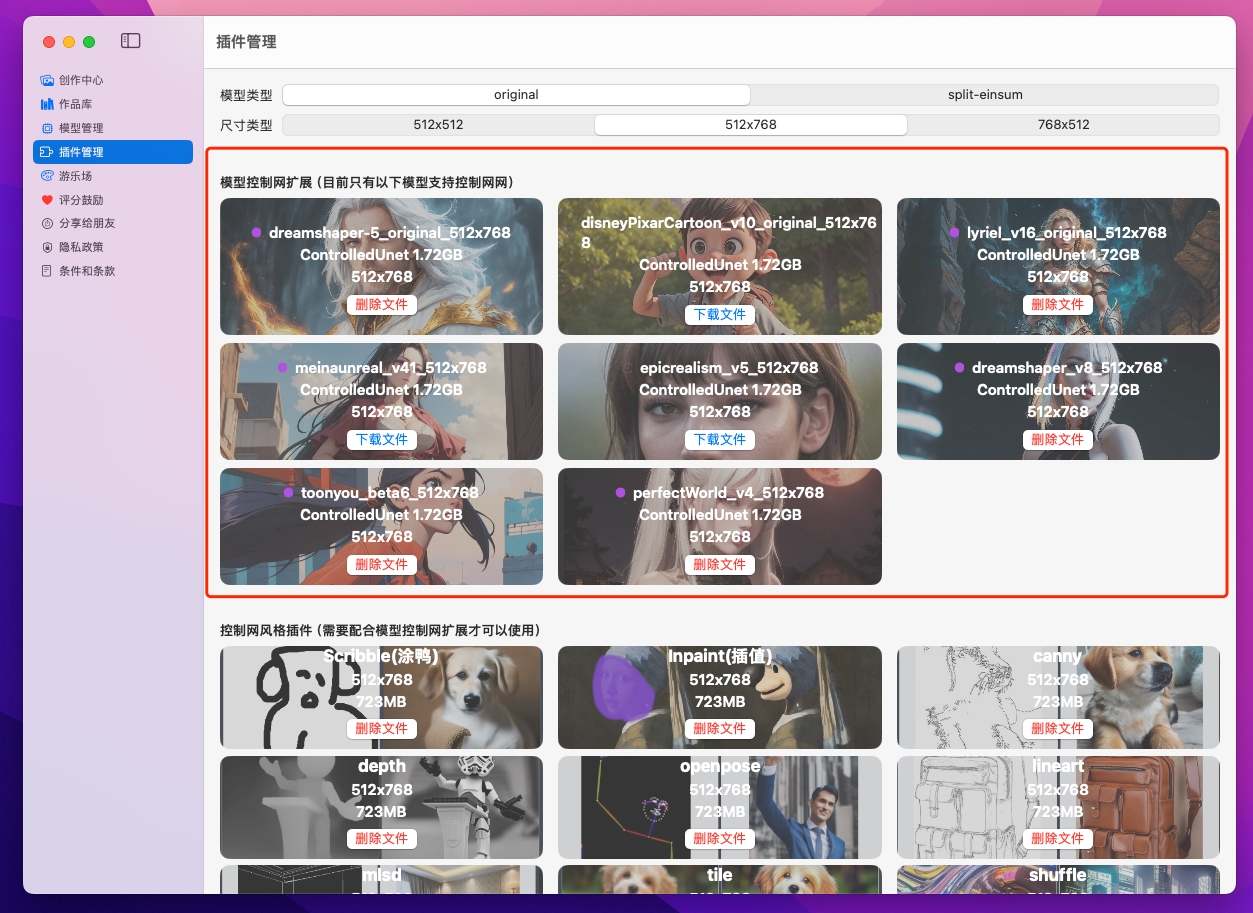1253x913 pixels.
Task: Select the 512x512 size option
Action: click(x=438, y=125)
